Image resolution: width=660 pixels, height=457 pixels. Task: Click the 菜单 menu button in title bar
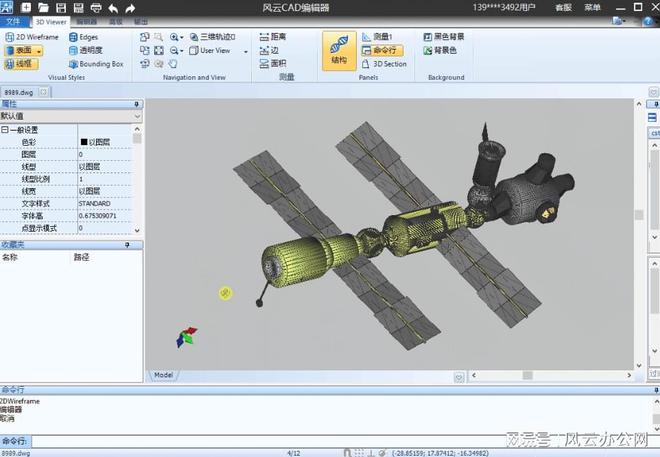(593, 7)
